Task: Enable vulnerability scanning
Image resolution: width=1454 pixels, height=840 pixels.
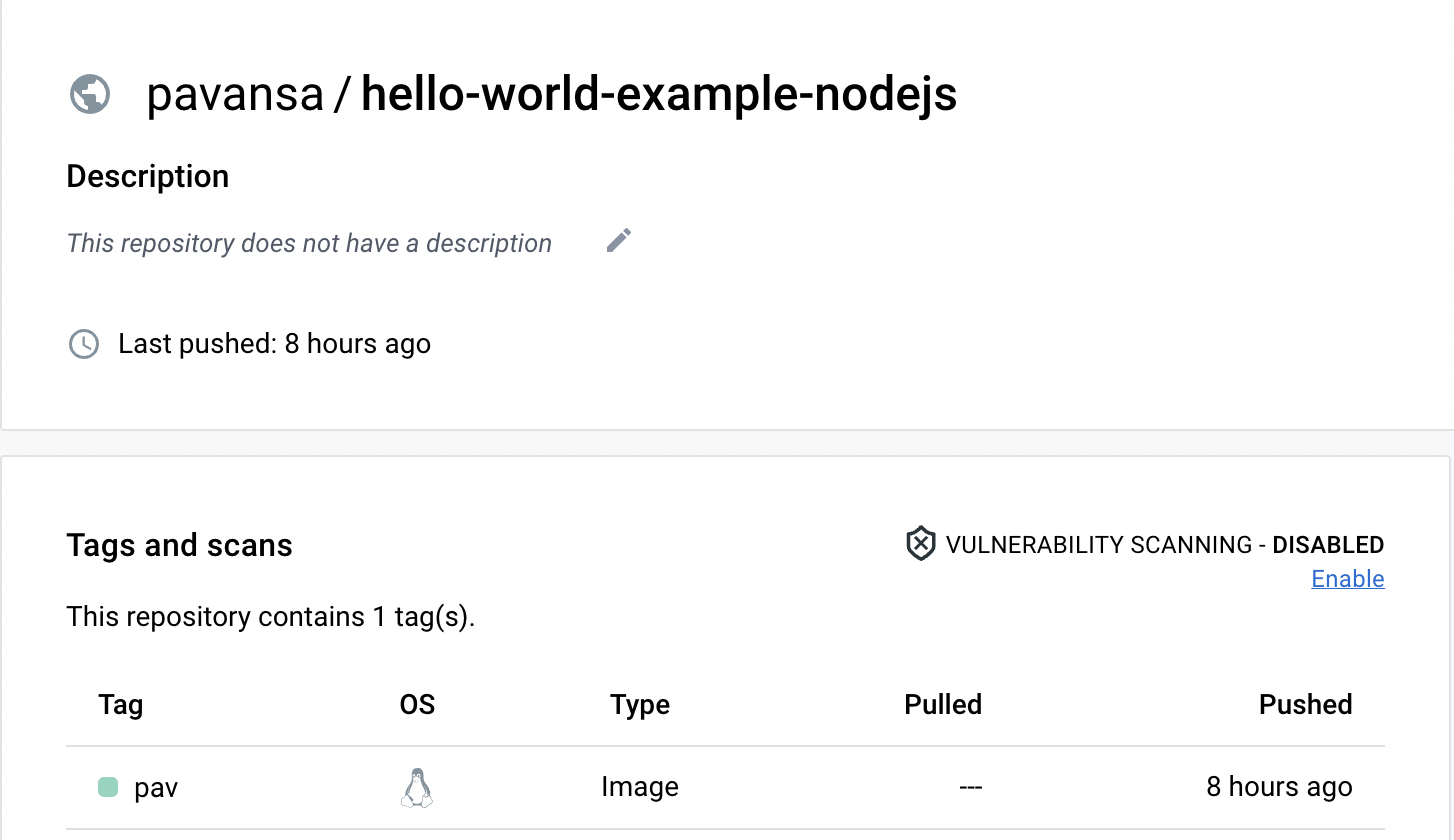Action: tap(1347, 578)
